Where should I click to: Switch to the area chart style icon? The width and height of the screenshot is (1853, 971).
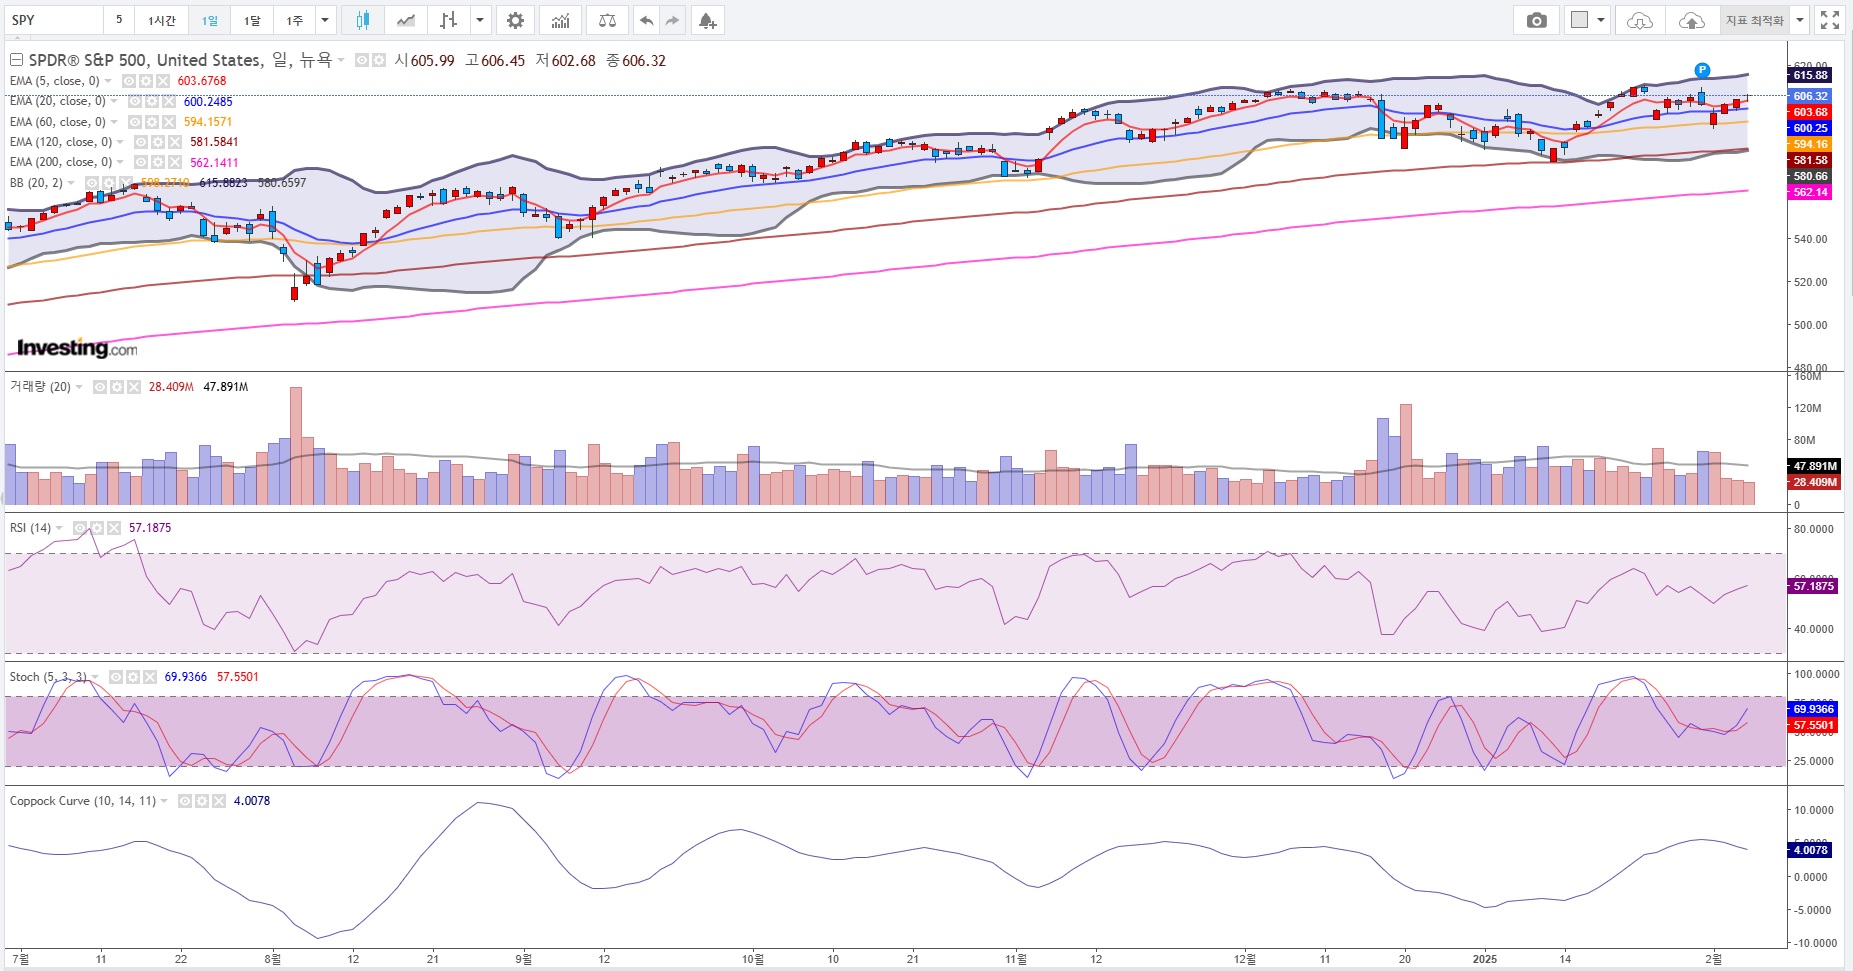(x=406, y=20)
